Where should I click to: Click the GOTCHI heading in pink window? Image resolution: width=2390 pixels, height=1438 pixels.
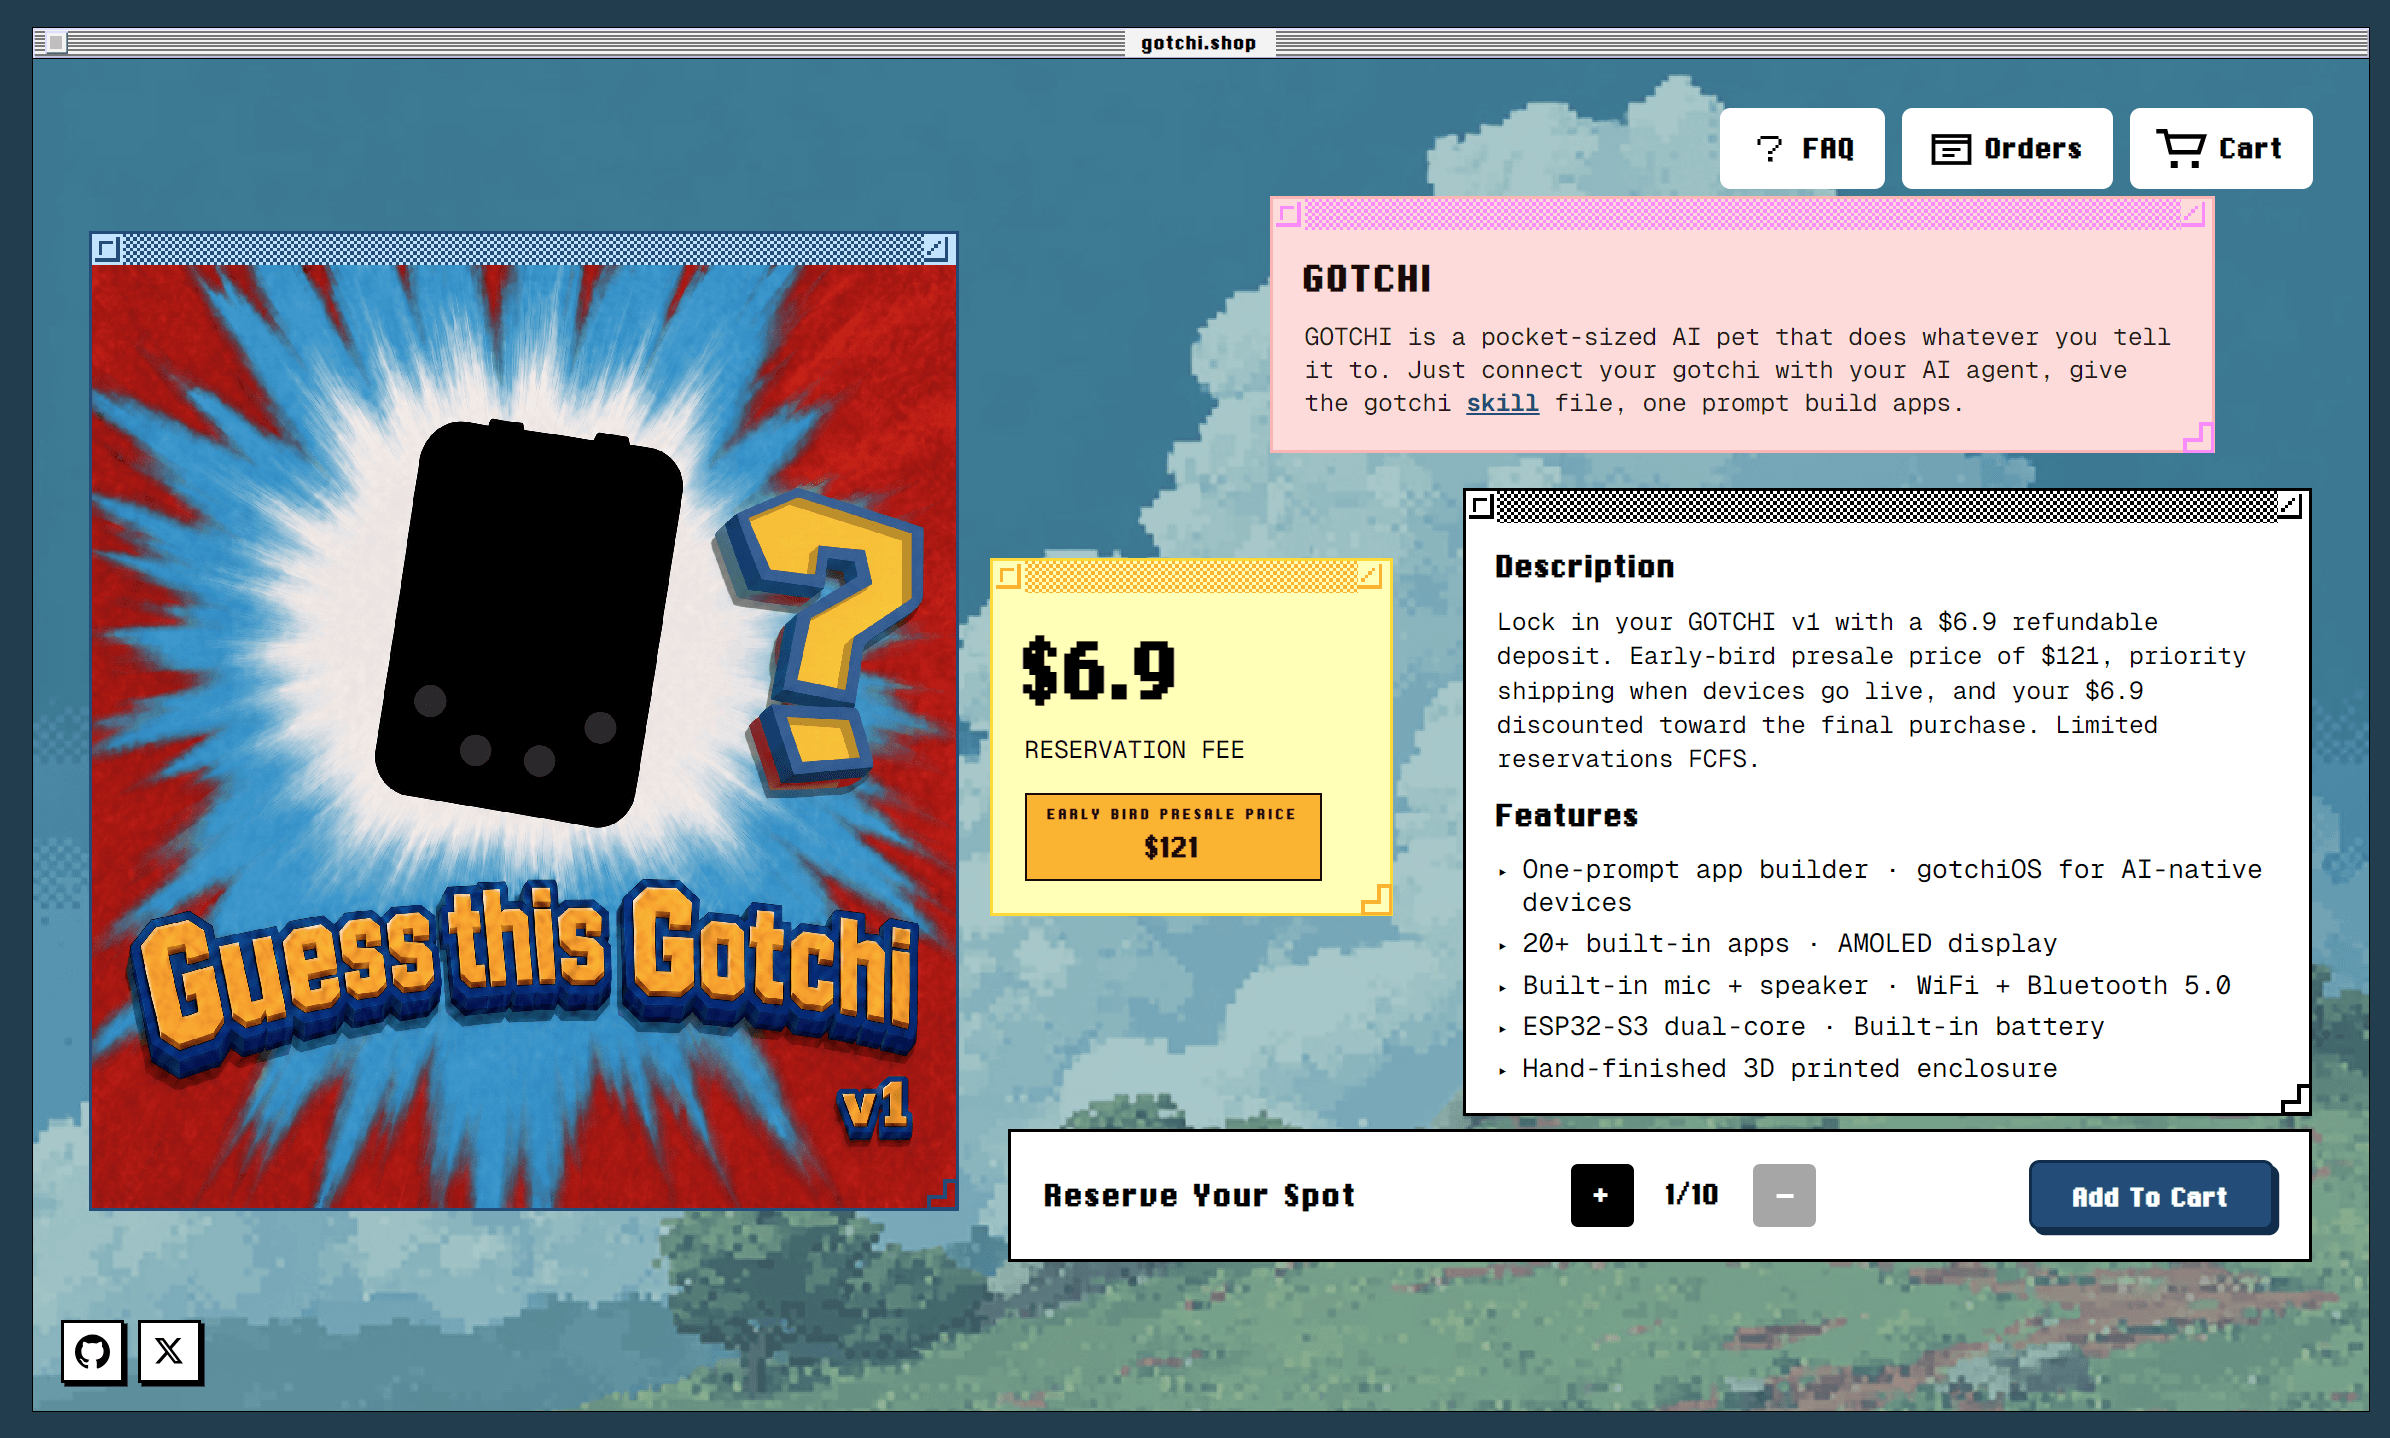1366,279
